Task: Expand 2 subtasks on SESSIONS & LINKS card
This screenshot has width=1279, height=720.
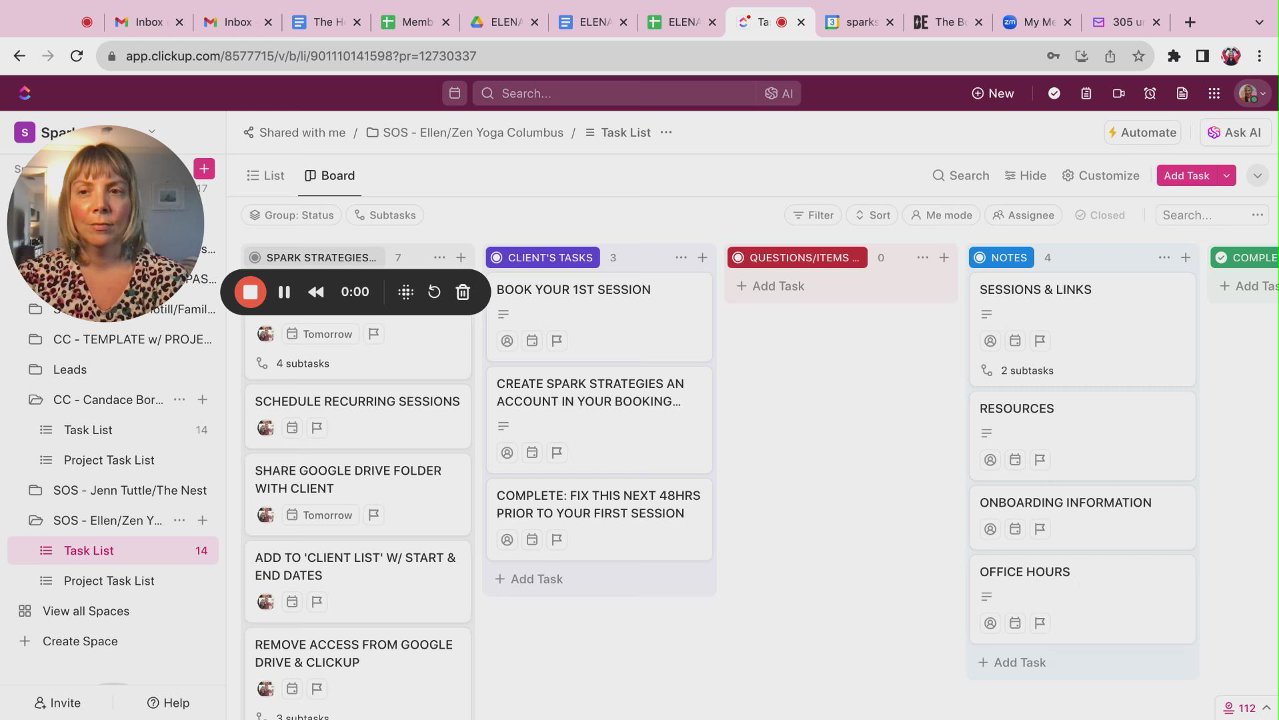Action: [1017, 371]
